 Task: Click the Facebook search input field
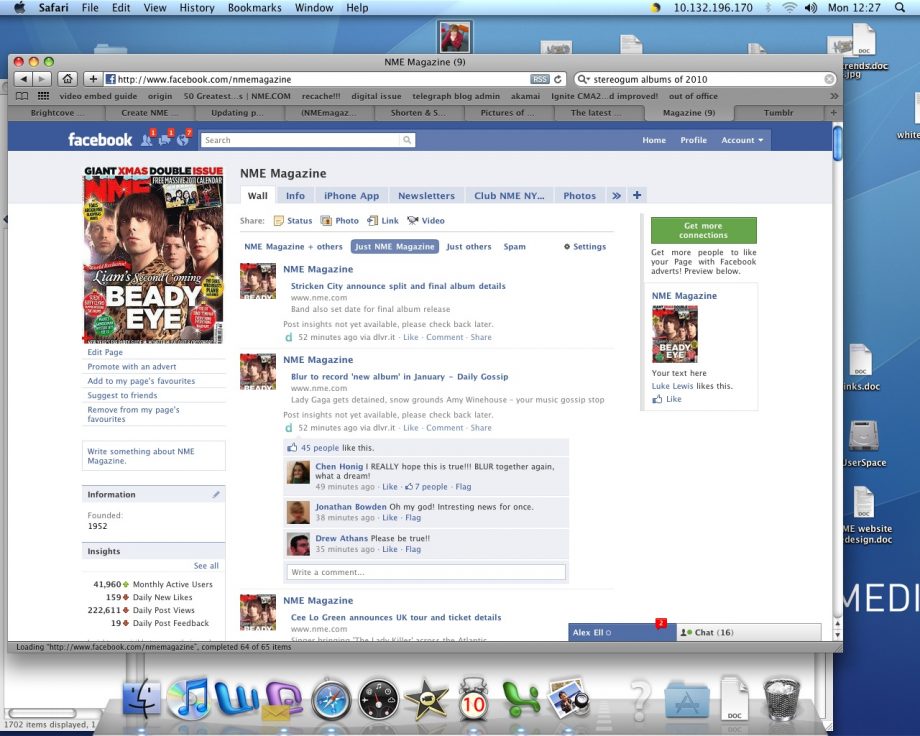(x=300, y=140)
